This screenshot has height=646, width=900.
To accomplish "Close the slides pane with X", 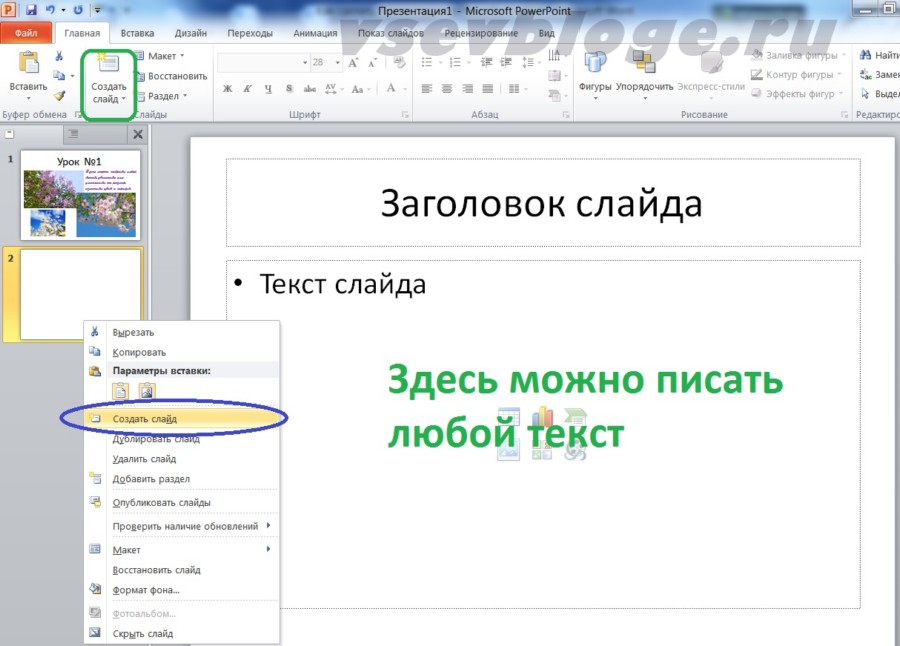I will [x=138, y=134].
